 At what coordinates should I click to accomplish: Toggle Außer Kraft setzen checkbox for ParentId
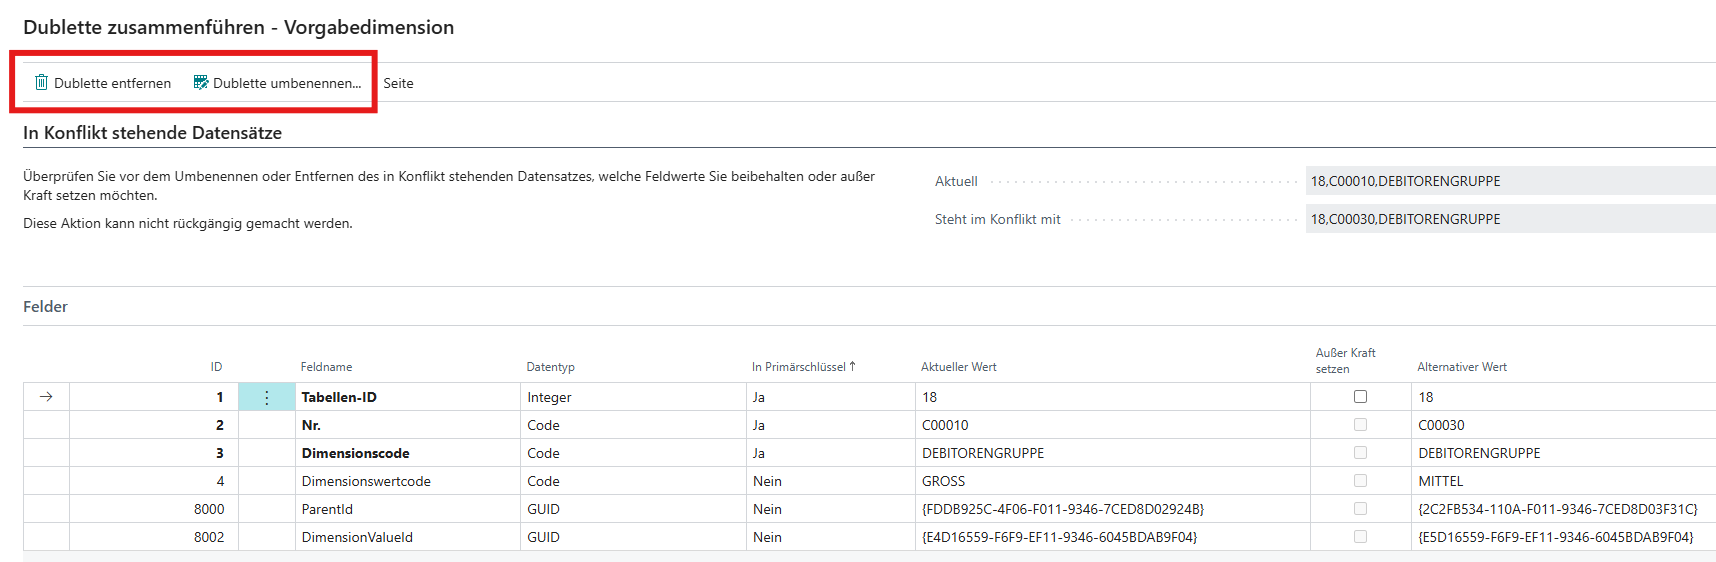(x=1360, y=509)
